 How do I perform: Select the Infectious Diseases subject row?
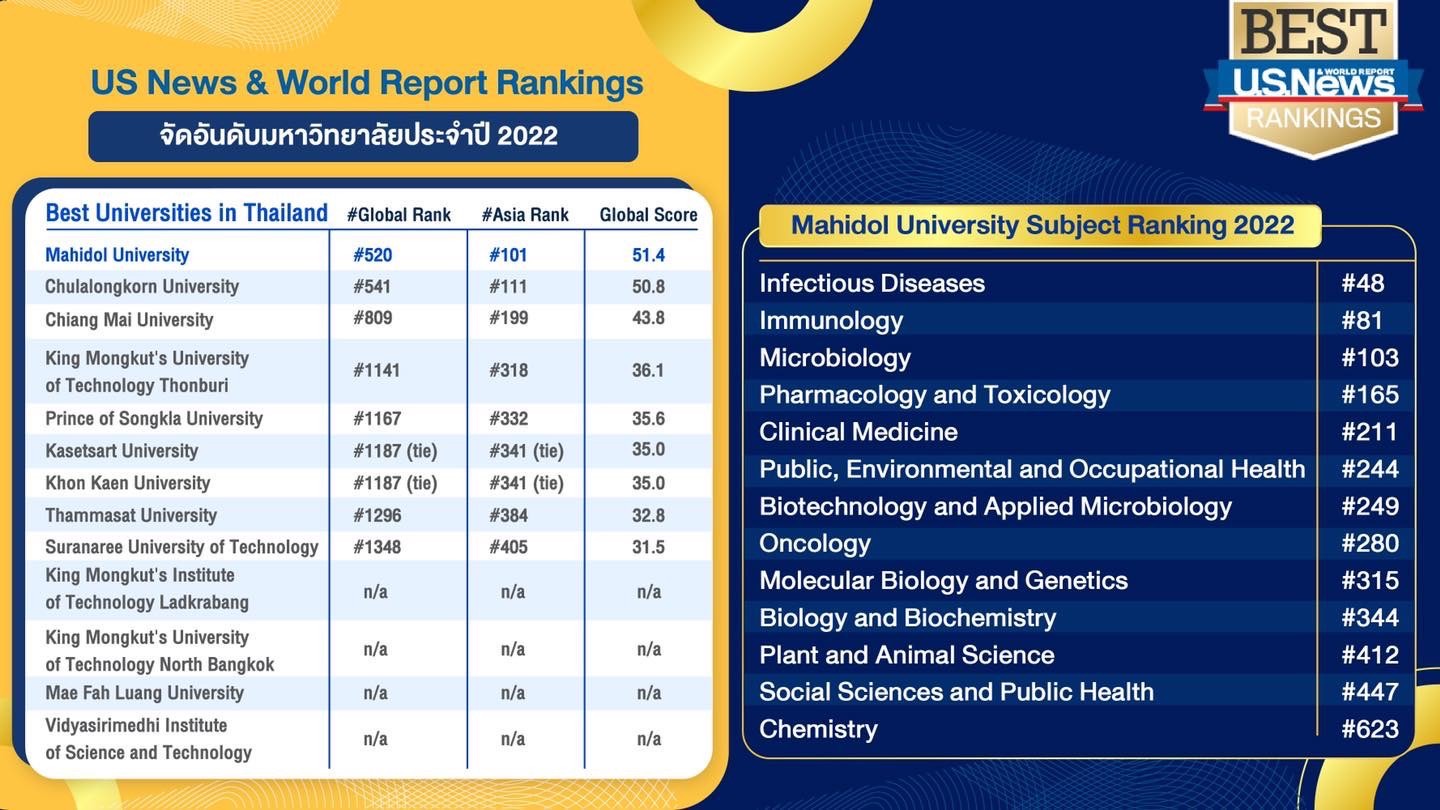(x=872, y=284)
